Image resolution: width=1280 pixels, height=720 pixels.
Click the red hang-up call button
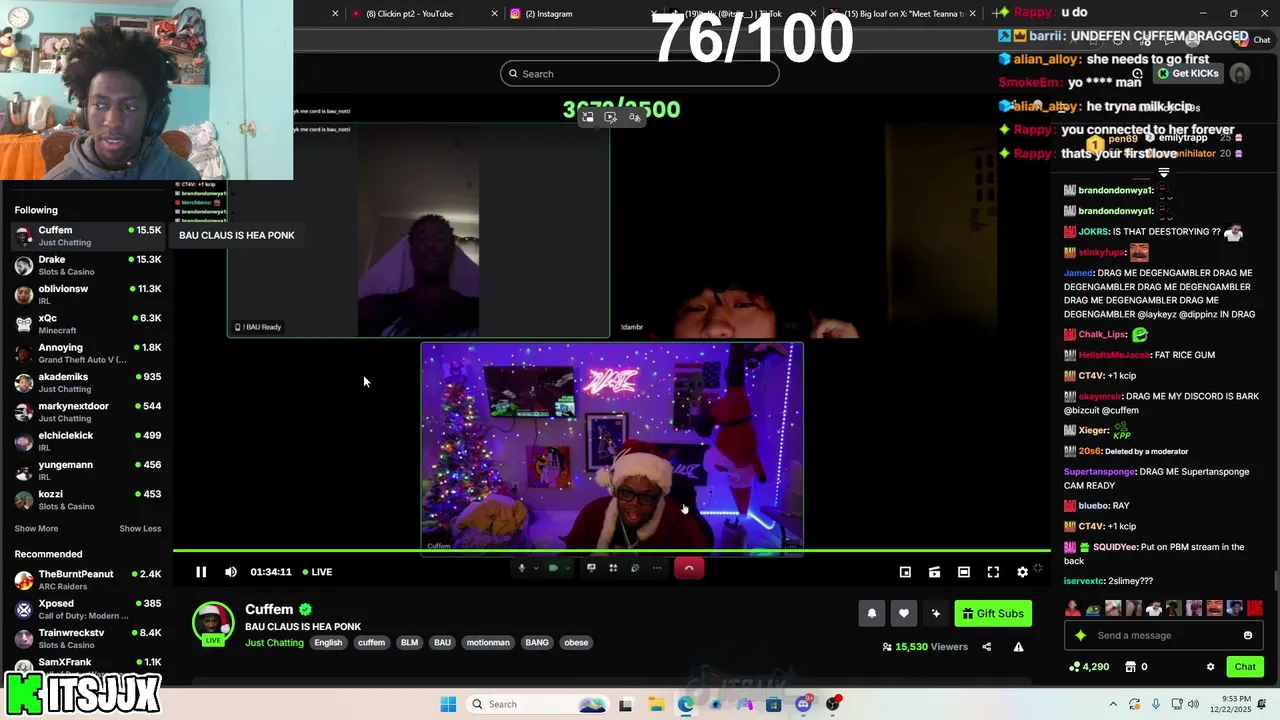688,568
